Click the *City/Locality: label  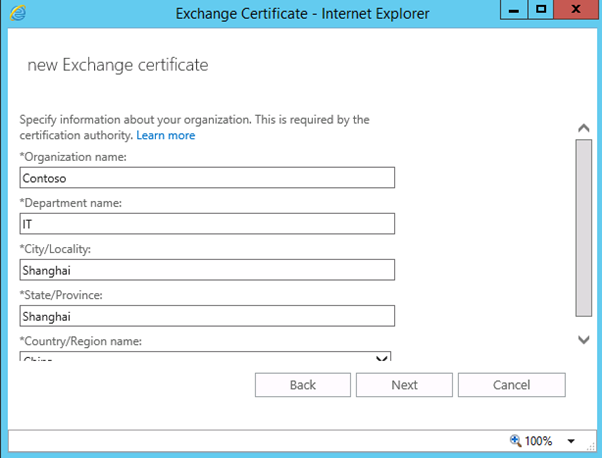[x=55, y=249]
